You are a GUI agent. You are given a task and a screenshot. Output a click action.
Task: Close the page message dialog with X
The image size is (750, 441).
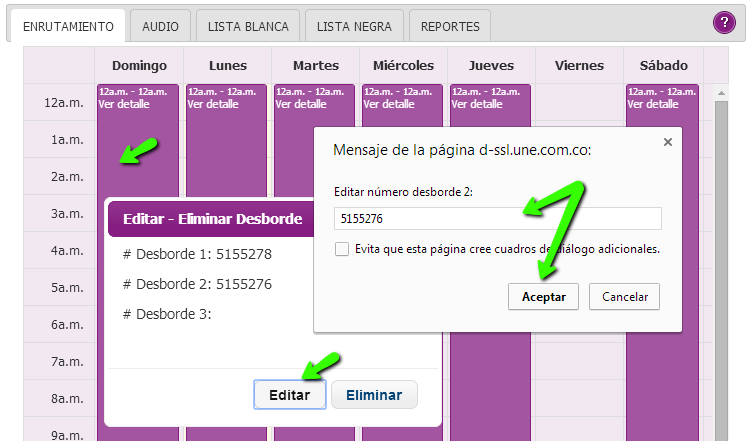click(668, 142)
